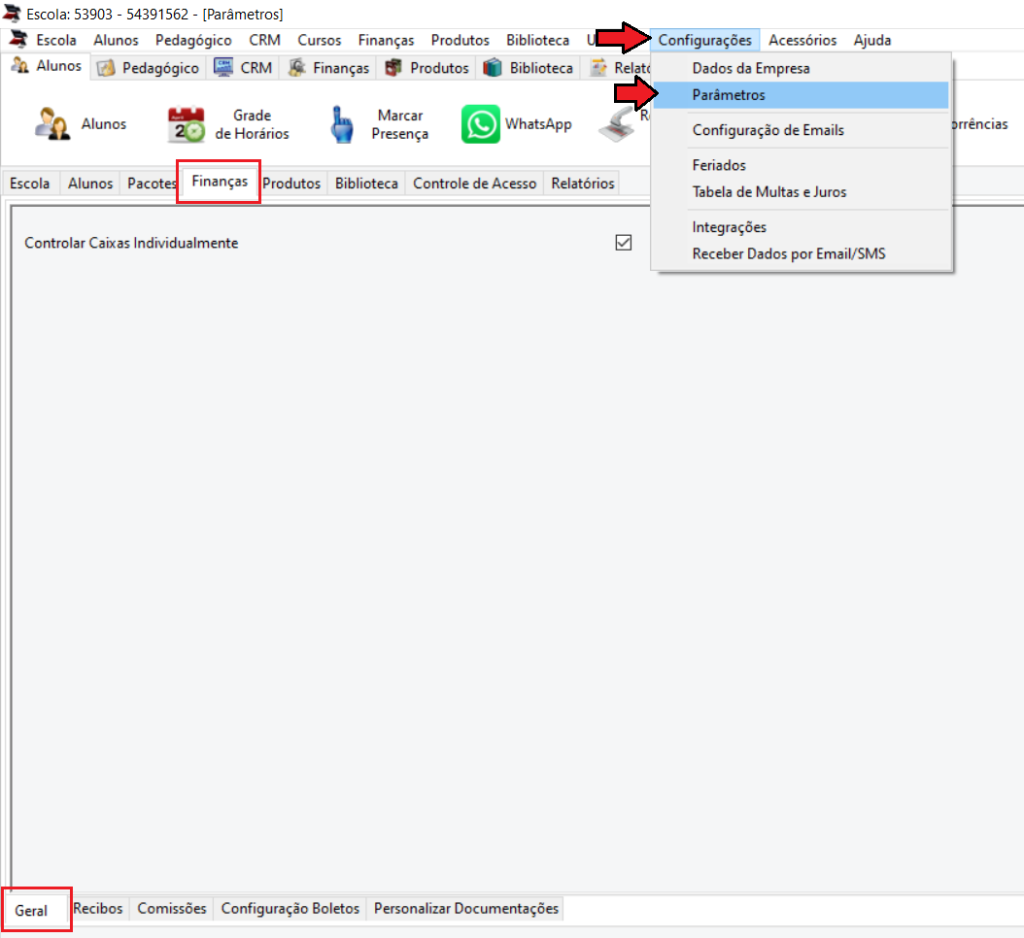Switch to the Comissões bottom tab
This screenshot has width=1024, height=938.
click(172, 909)
